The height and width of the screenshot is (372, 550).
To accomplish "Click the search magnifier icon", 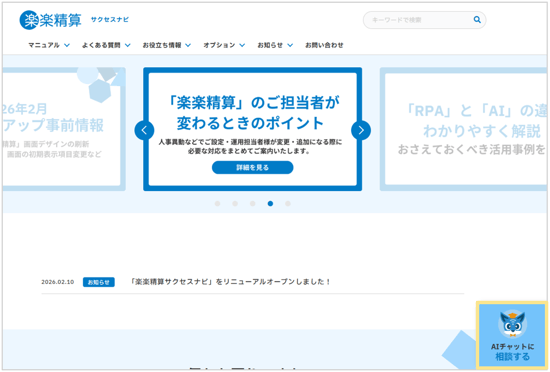I will 477,20.
